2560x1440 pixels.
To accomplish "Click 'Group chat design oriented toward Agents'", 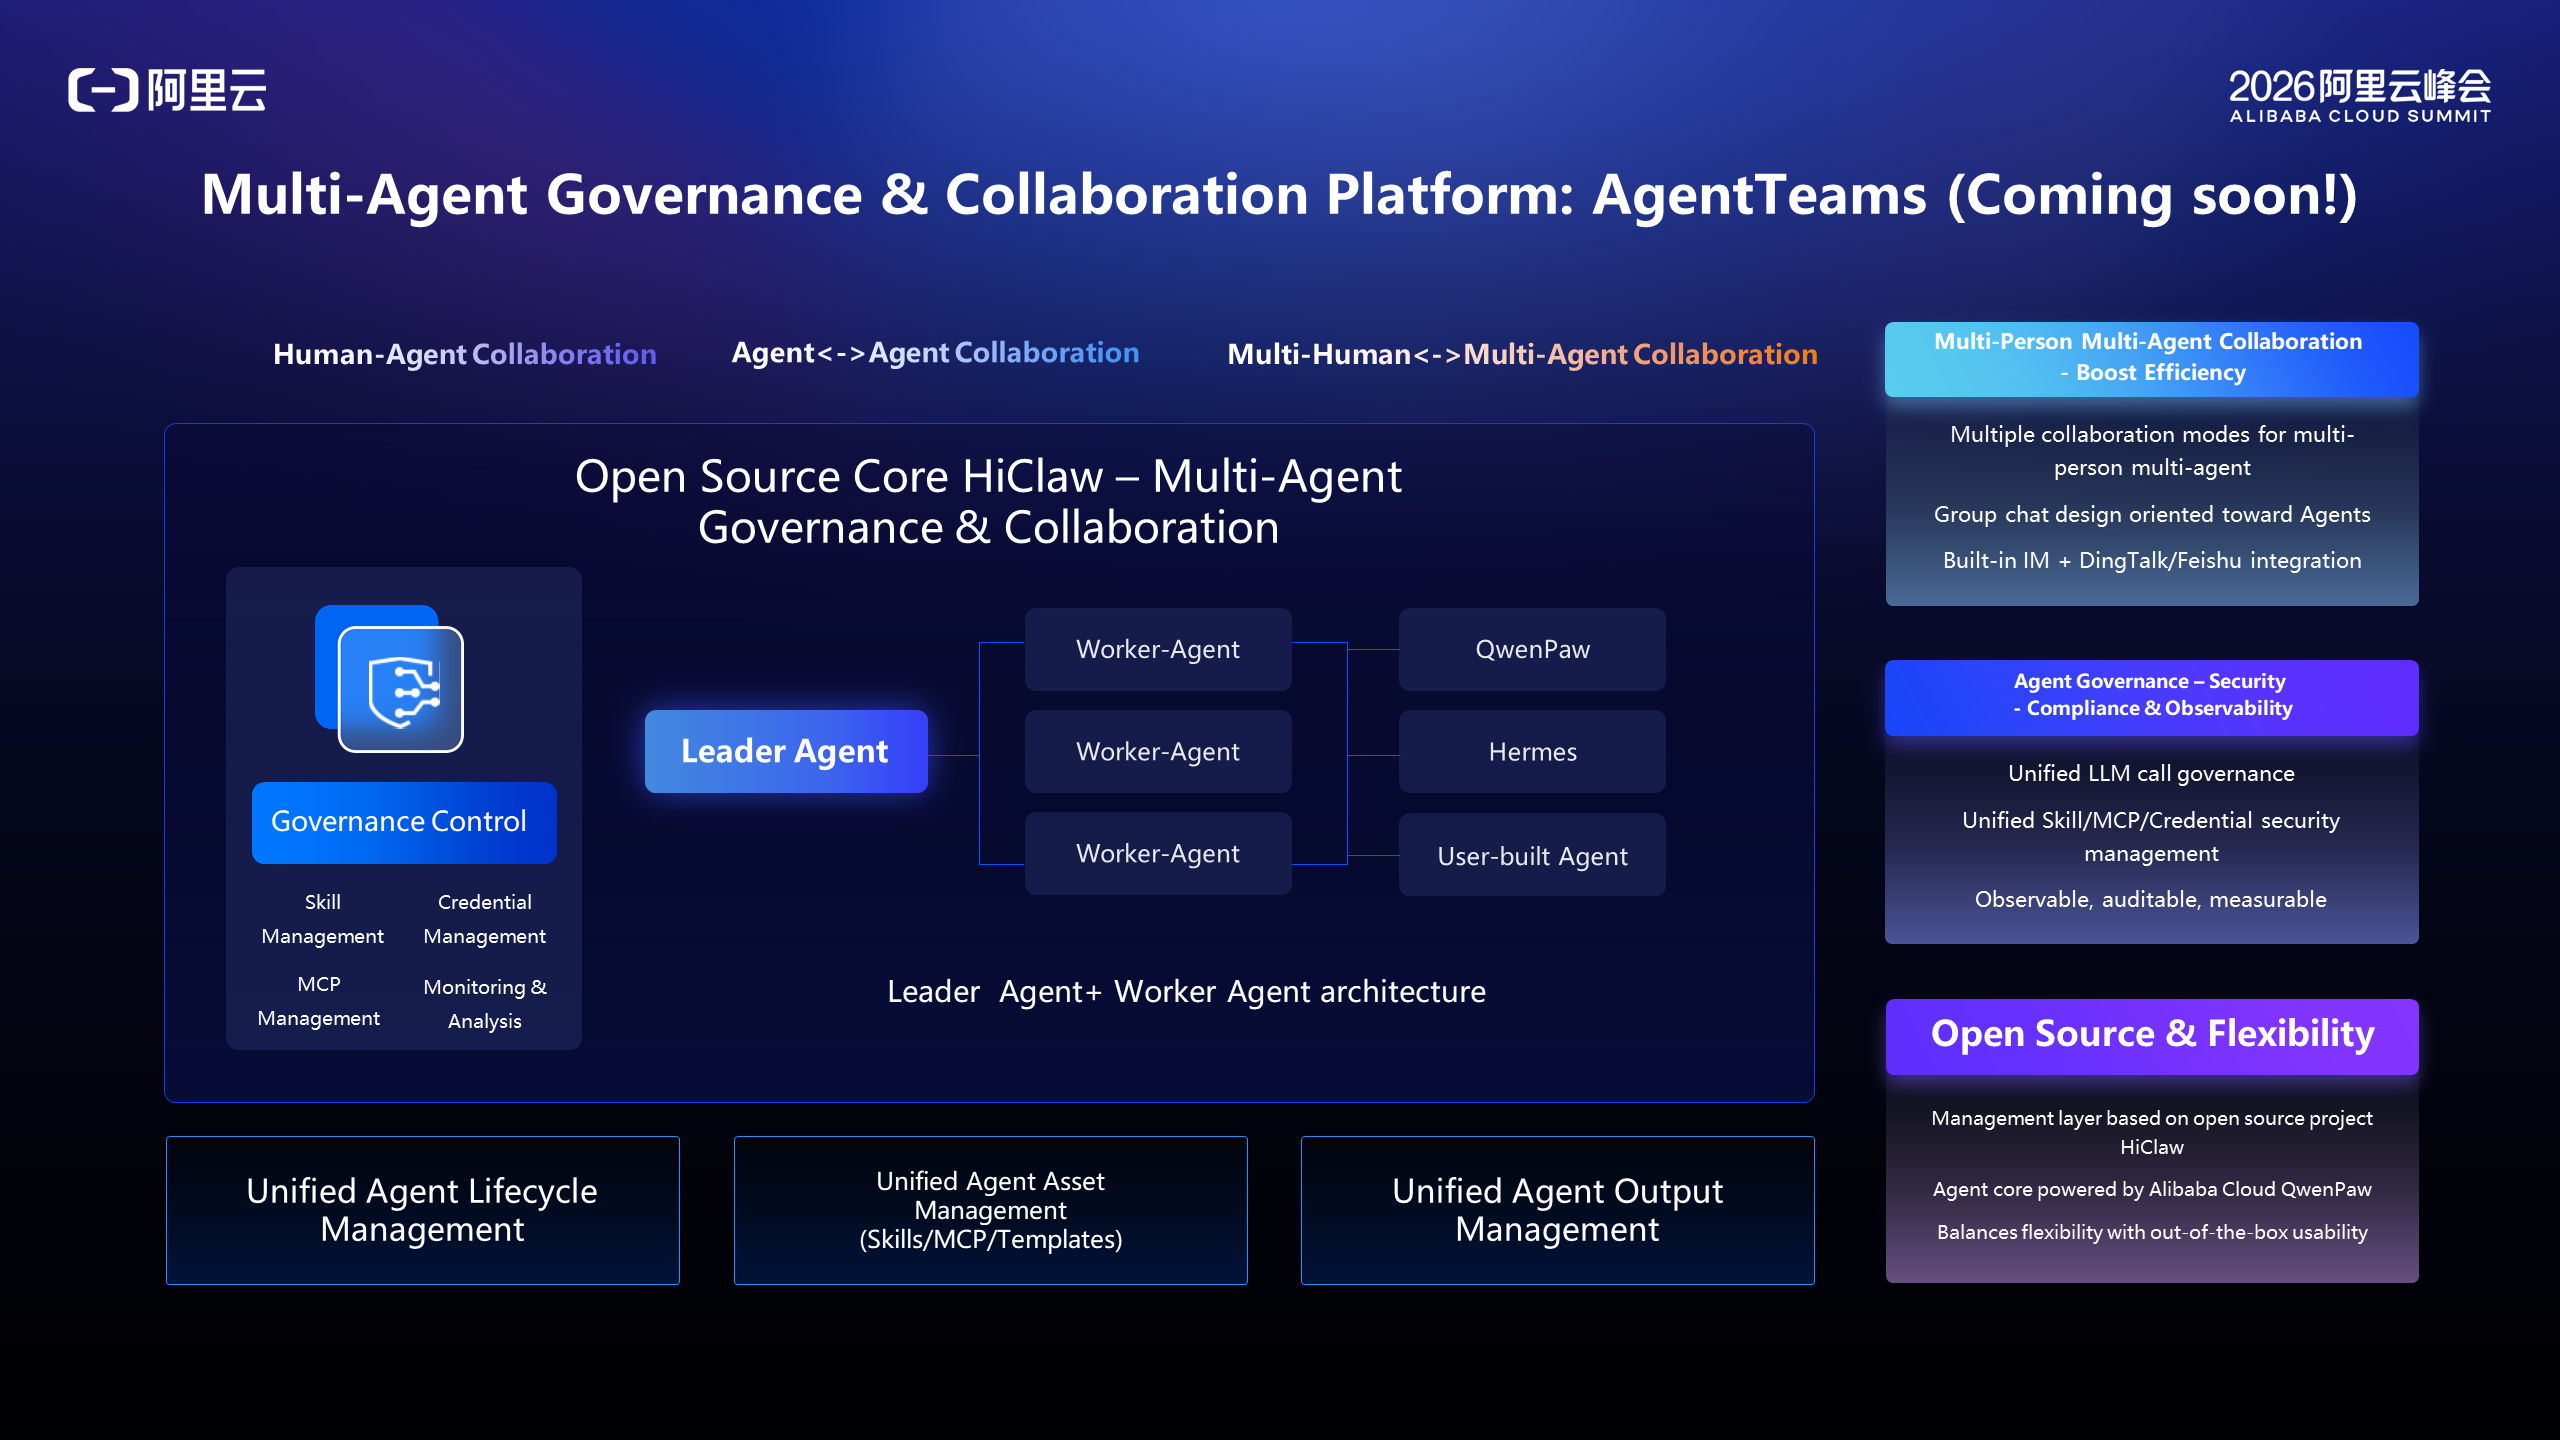I will (2152, 514).
